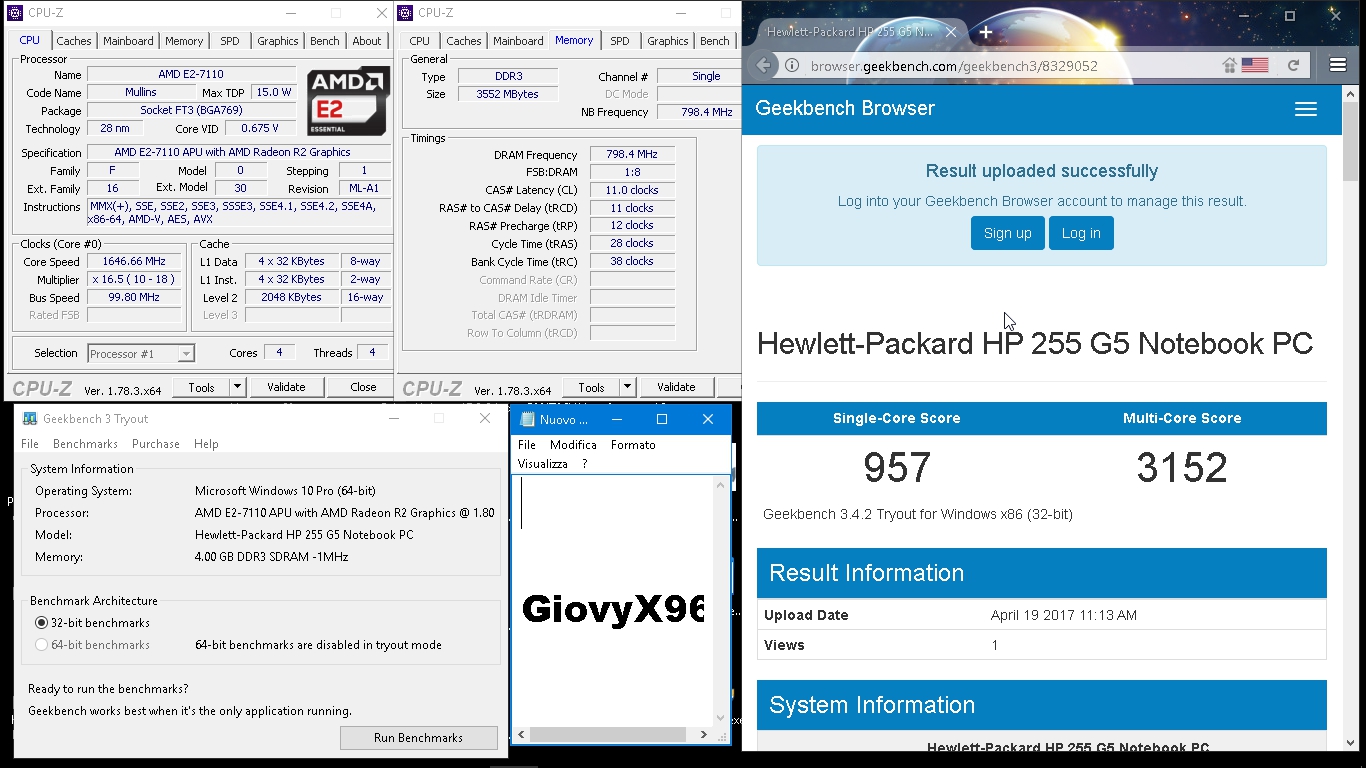Click the CPU-Z title bar icon in Memory window

[x=405, y=13]
